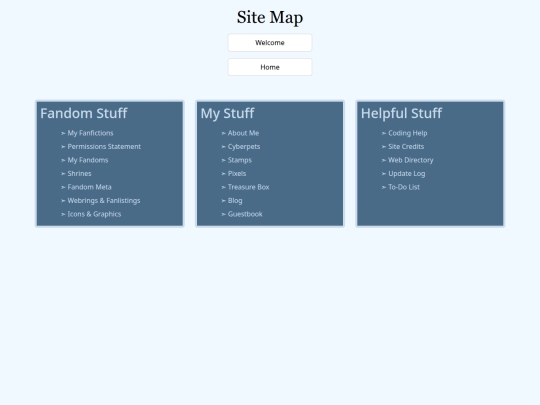Visit the Shrines page
The width and height of the screenshot is (540, 405).
coord(80,174)
